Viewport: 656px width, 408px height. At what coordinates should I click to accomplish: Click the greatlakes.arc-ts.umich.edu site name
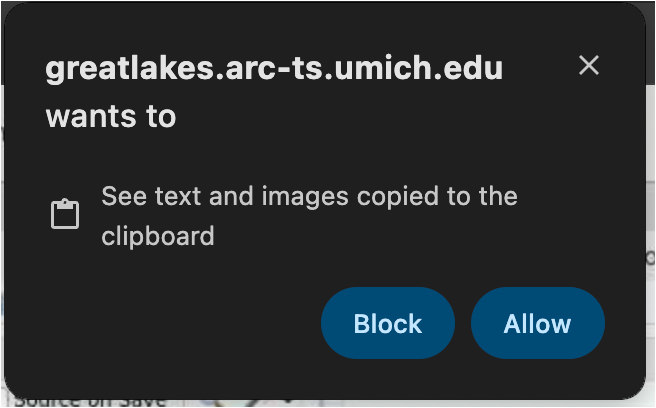(274, 69)
